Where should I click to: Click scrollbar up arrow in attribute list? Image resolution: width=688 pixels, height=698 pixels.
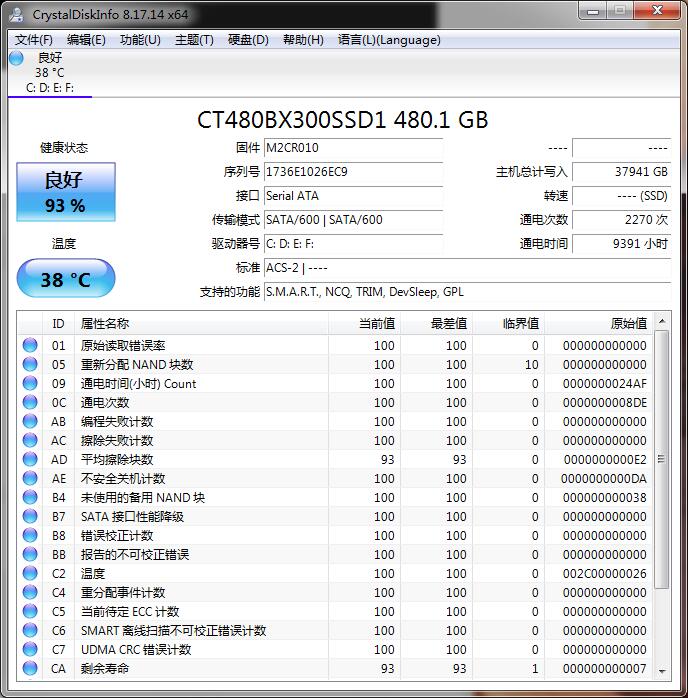click(x=662, y=321)
